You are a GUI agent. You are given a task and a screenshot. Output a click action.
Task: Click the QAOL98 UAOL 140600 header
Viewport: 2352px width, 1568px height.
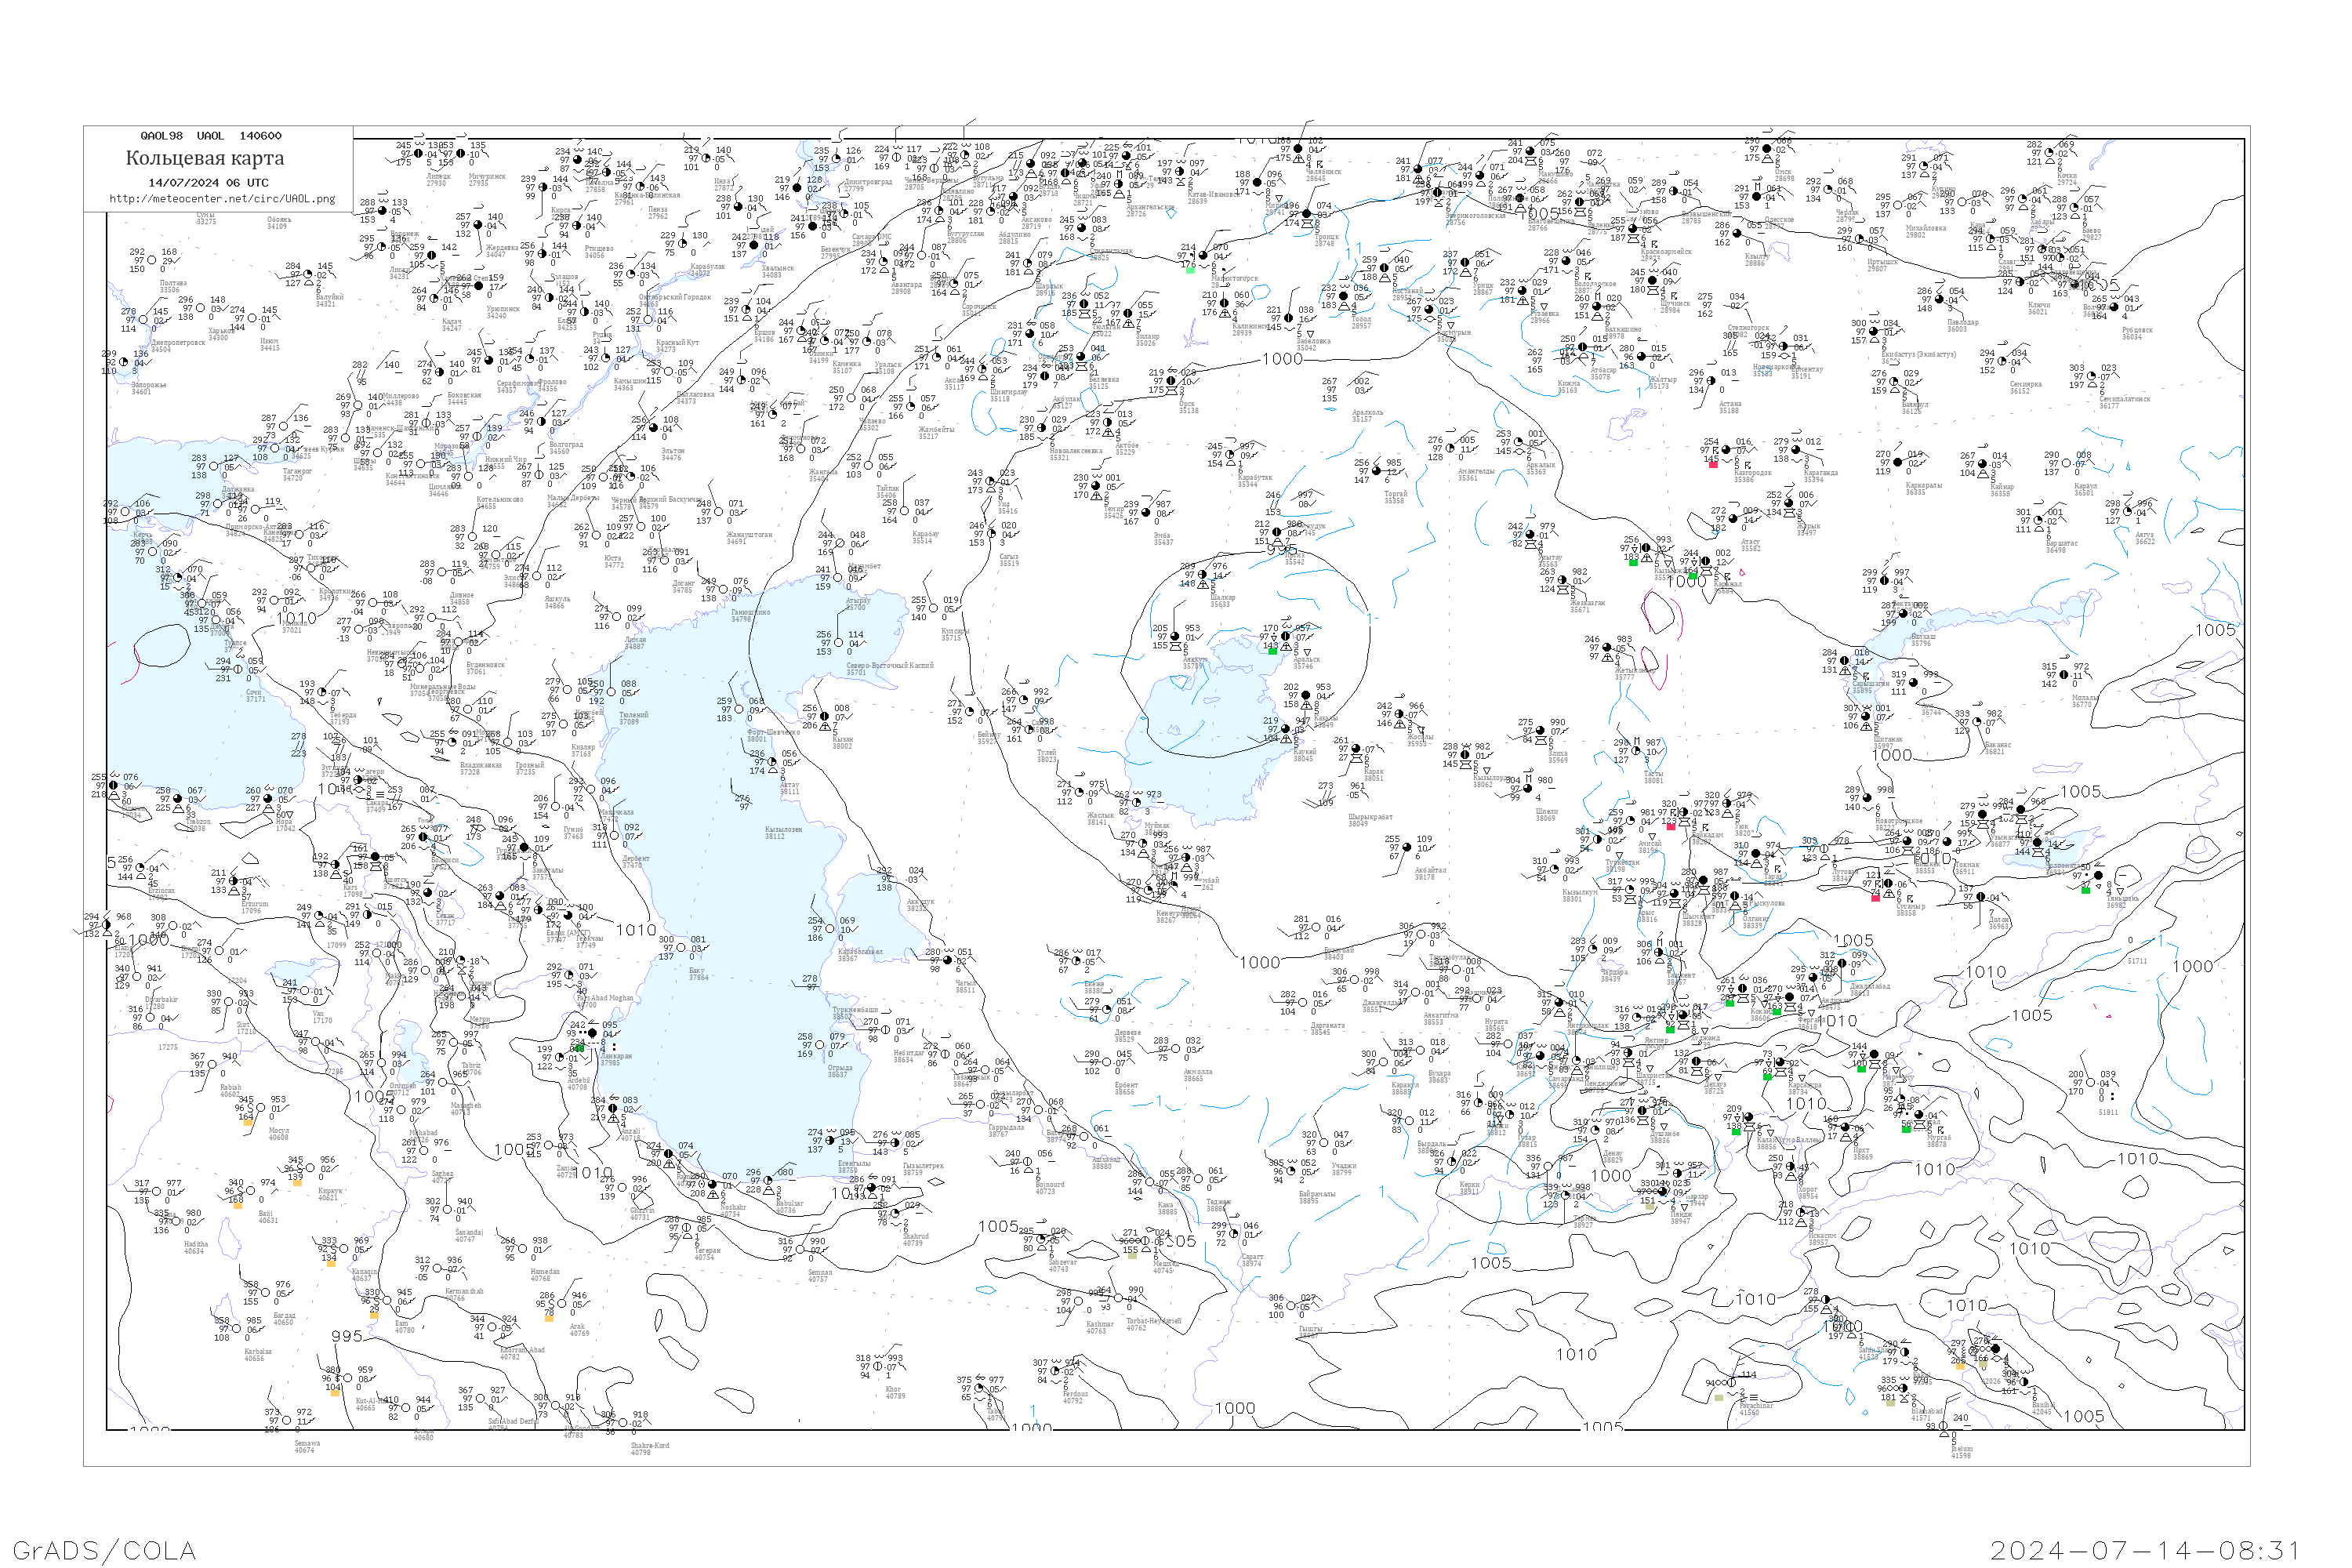tap(210, 136)
